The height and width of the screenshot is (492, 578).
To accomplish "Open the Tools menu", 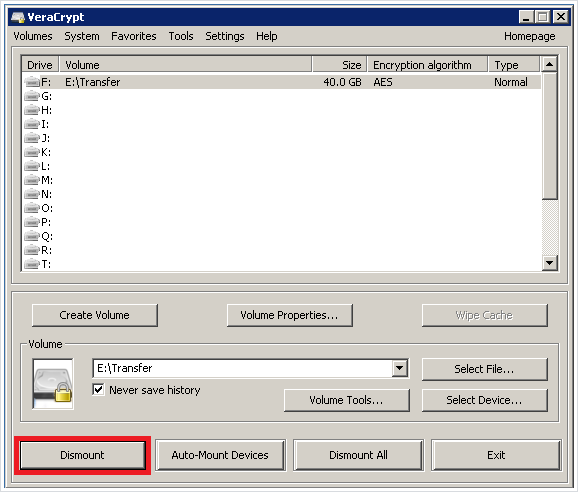I will click(181, 36).
